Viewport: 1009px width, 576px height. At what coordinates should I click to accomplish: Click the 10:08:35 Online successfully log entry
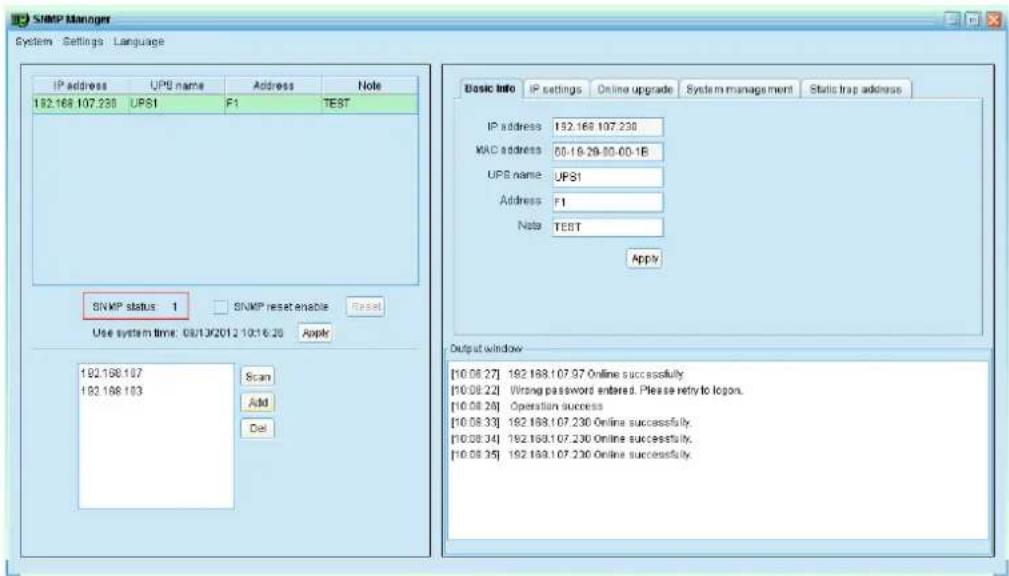tap(571, 455)
